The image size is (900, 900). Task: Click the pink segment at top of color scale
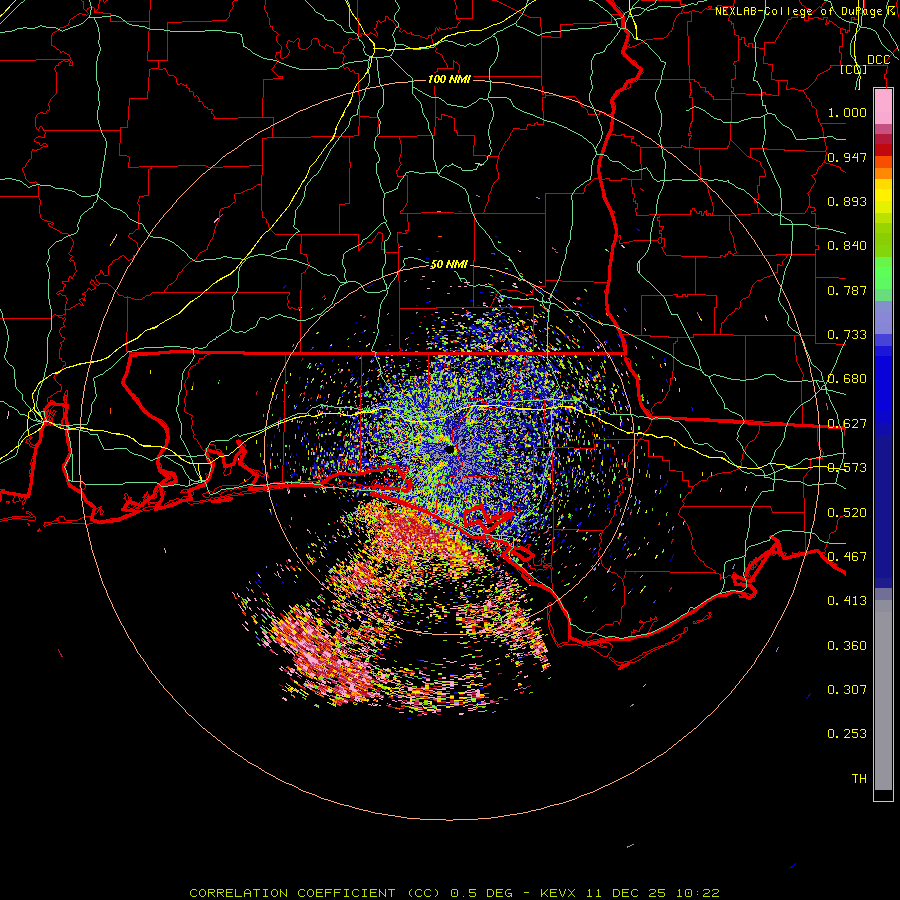pyautogui.click(x=883, y=107)
